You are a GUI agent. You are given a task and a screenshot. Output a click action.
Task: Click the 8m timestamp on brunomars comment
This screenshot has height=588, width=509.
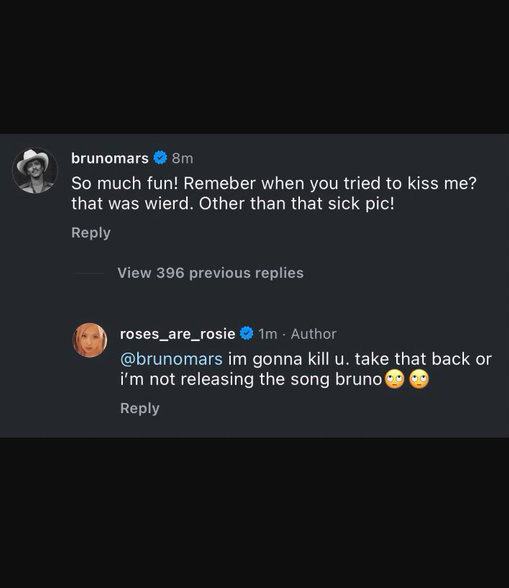coord(182,159)
